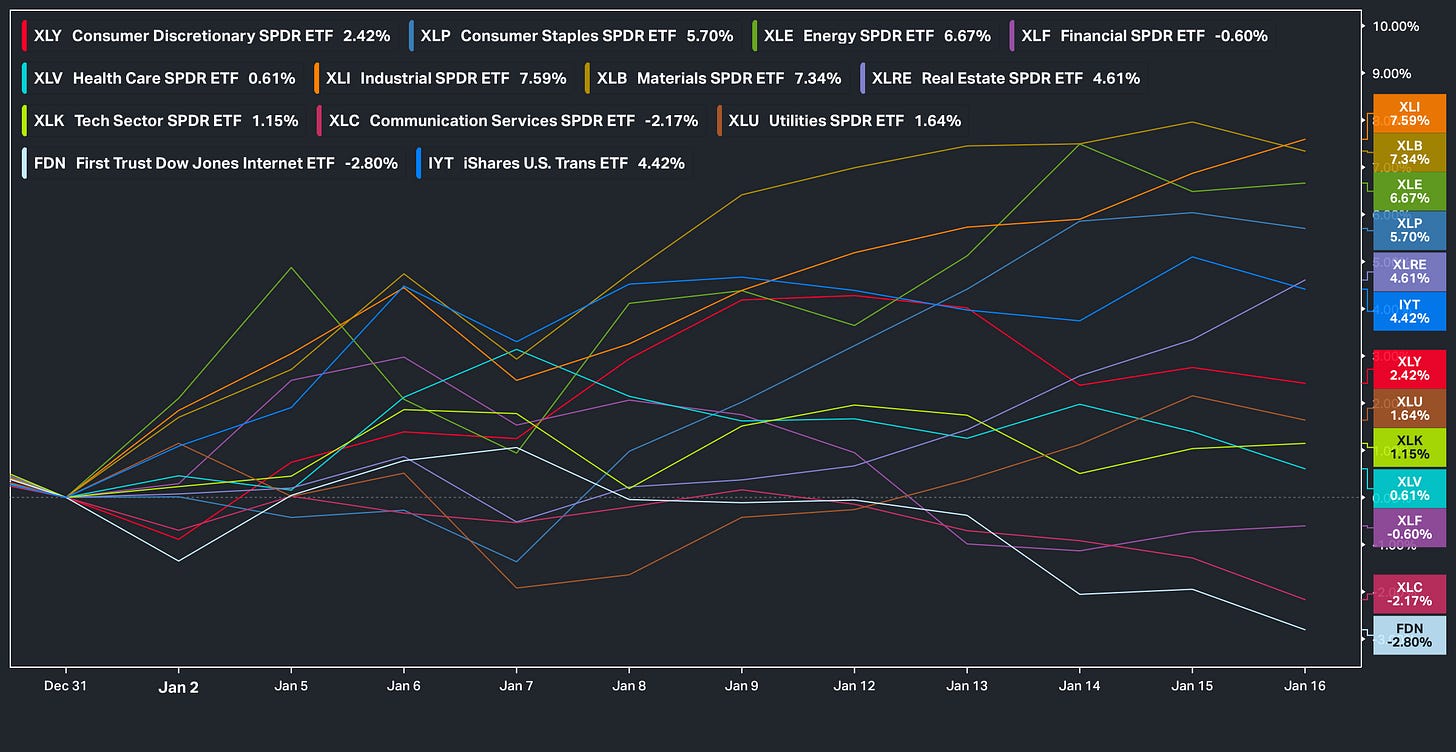Click the Jan 13 date label
Image resolution: width=1456 pixels, height=752 pixels.
[x=966, y=686]
